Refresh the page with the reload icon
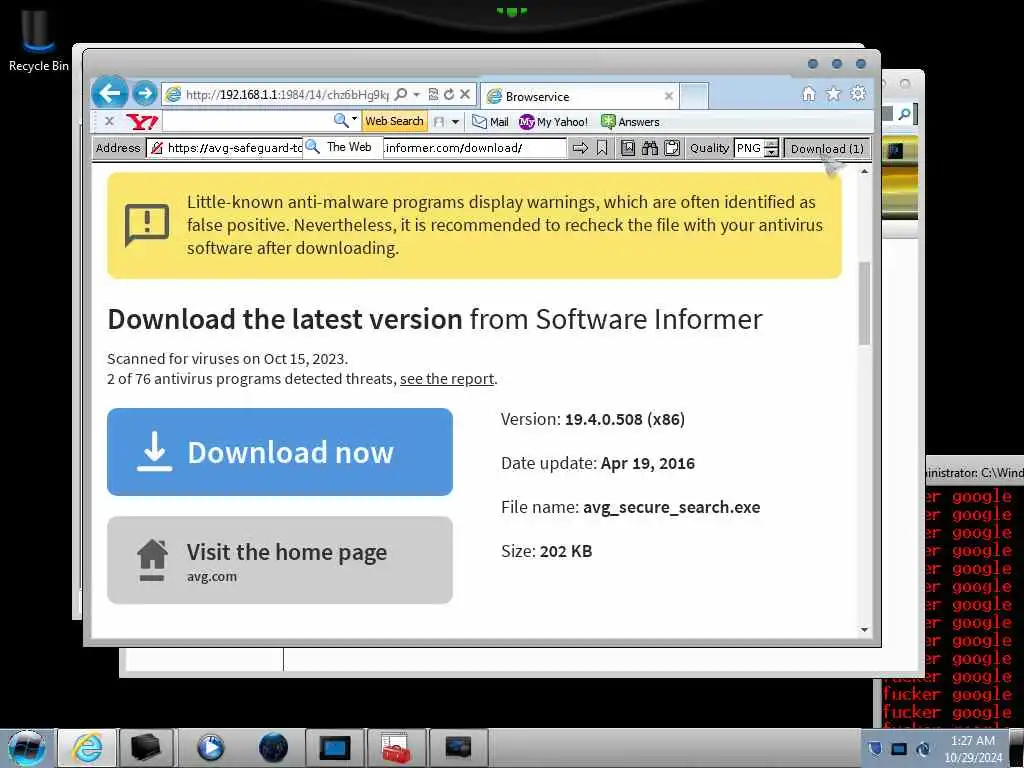The width and height of the screenshot is (1024, 768). tap(449, 95)
